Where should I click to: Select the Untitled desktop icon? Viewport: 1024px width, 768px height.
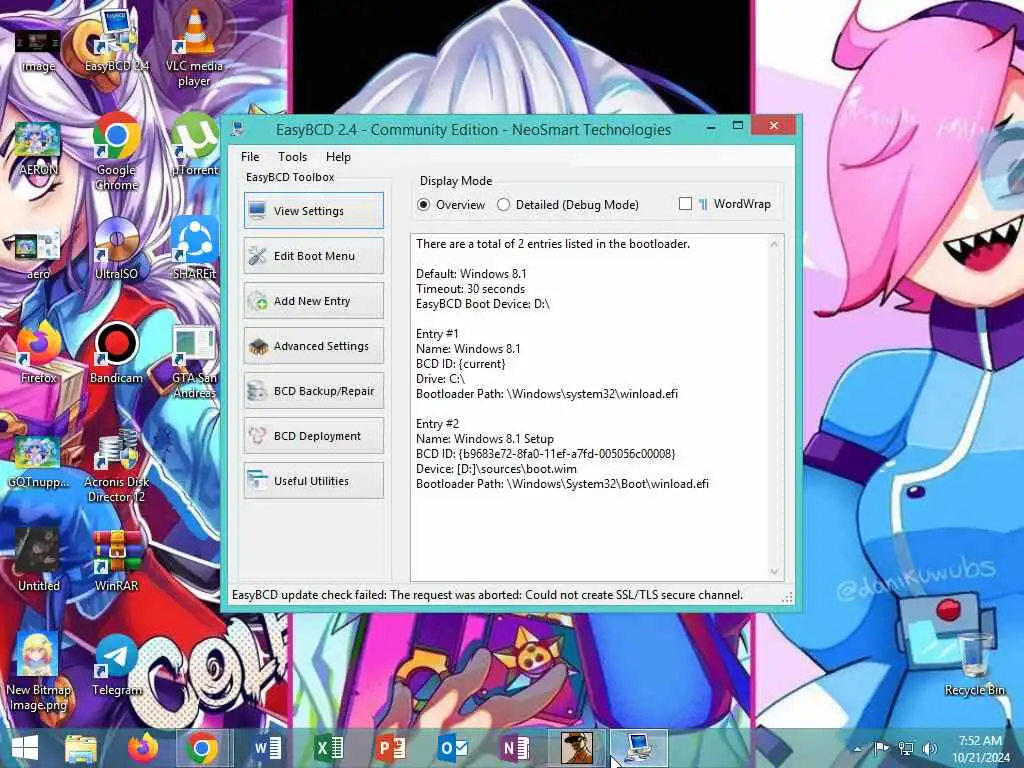pos(38,560)
